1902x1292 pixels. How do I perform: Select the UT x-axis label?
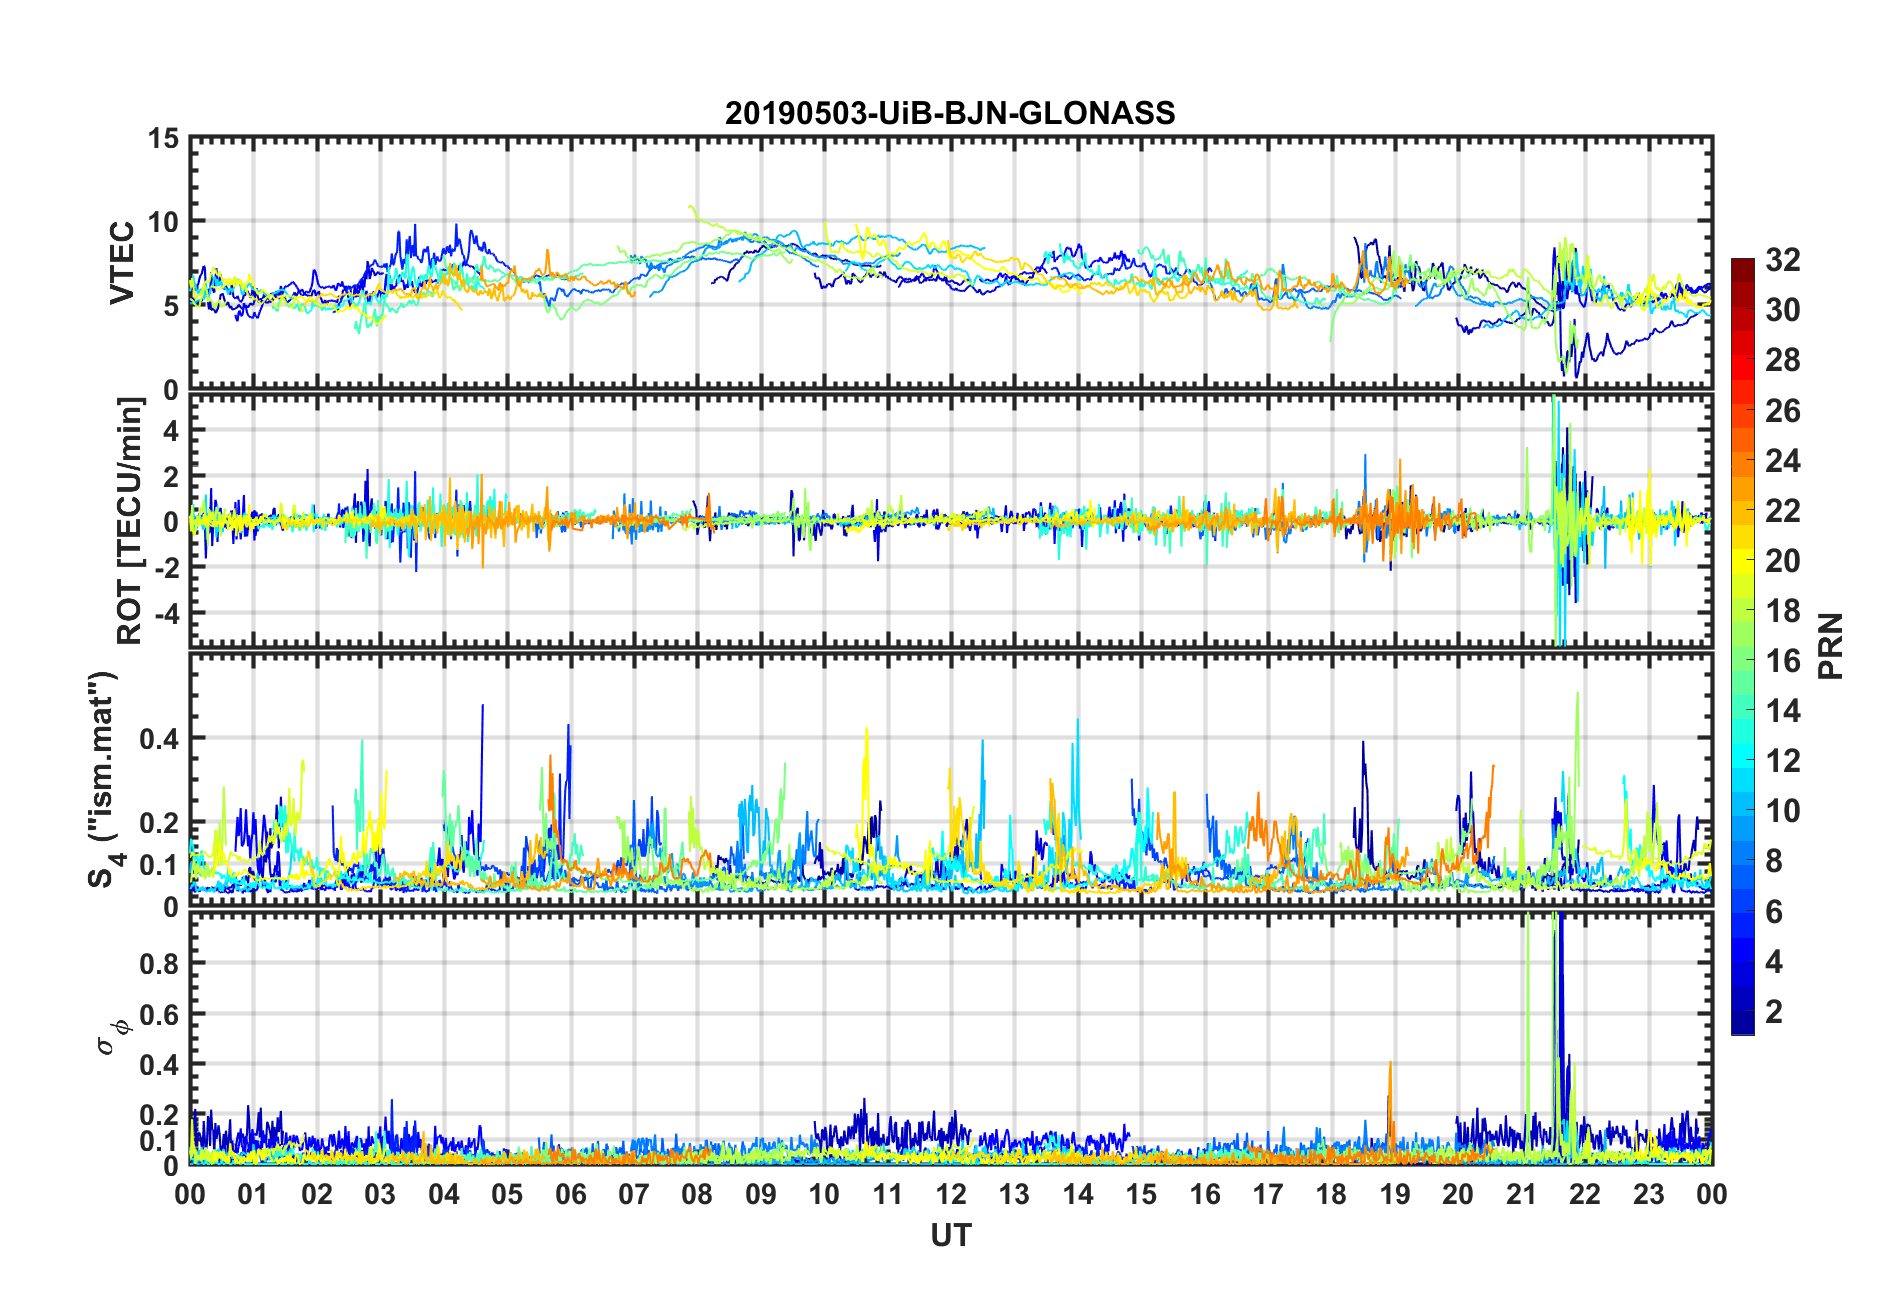coord(950,1236)
